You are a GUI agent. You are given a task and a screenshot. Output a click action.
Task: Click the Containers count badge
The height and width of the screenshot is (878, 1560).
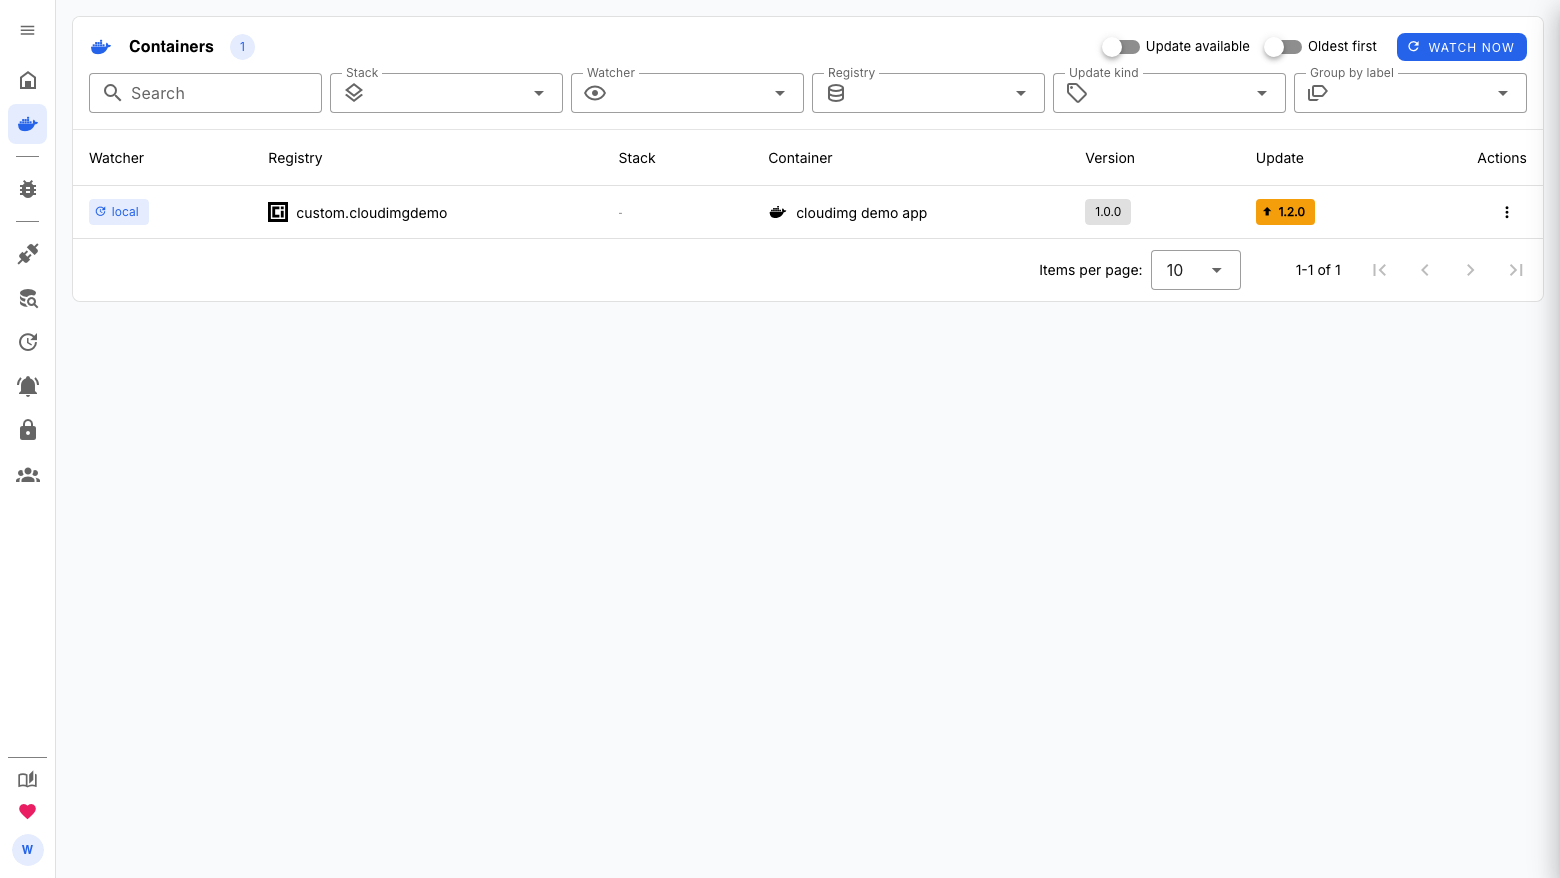click(242, 47)
